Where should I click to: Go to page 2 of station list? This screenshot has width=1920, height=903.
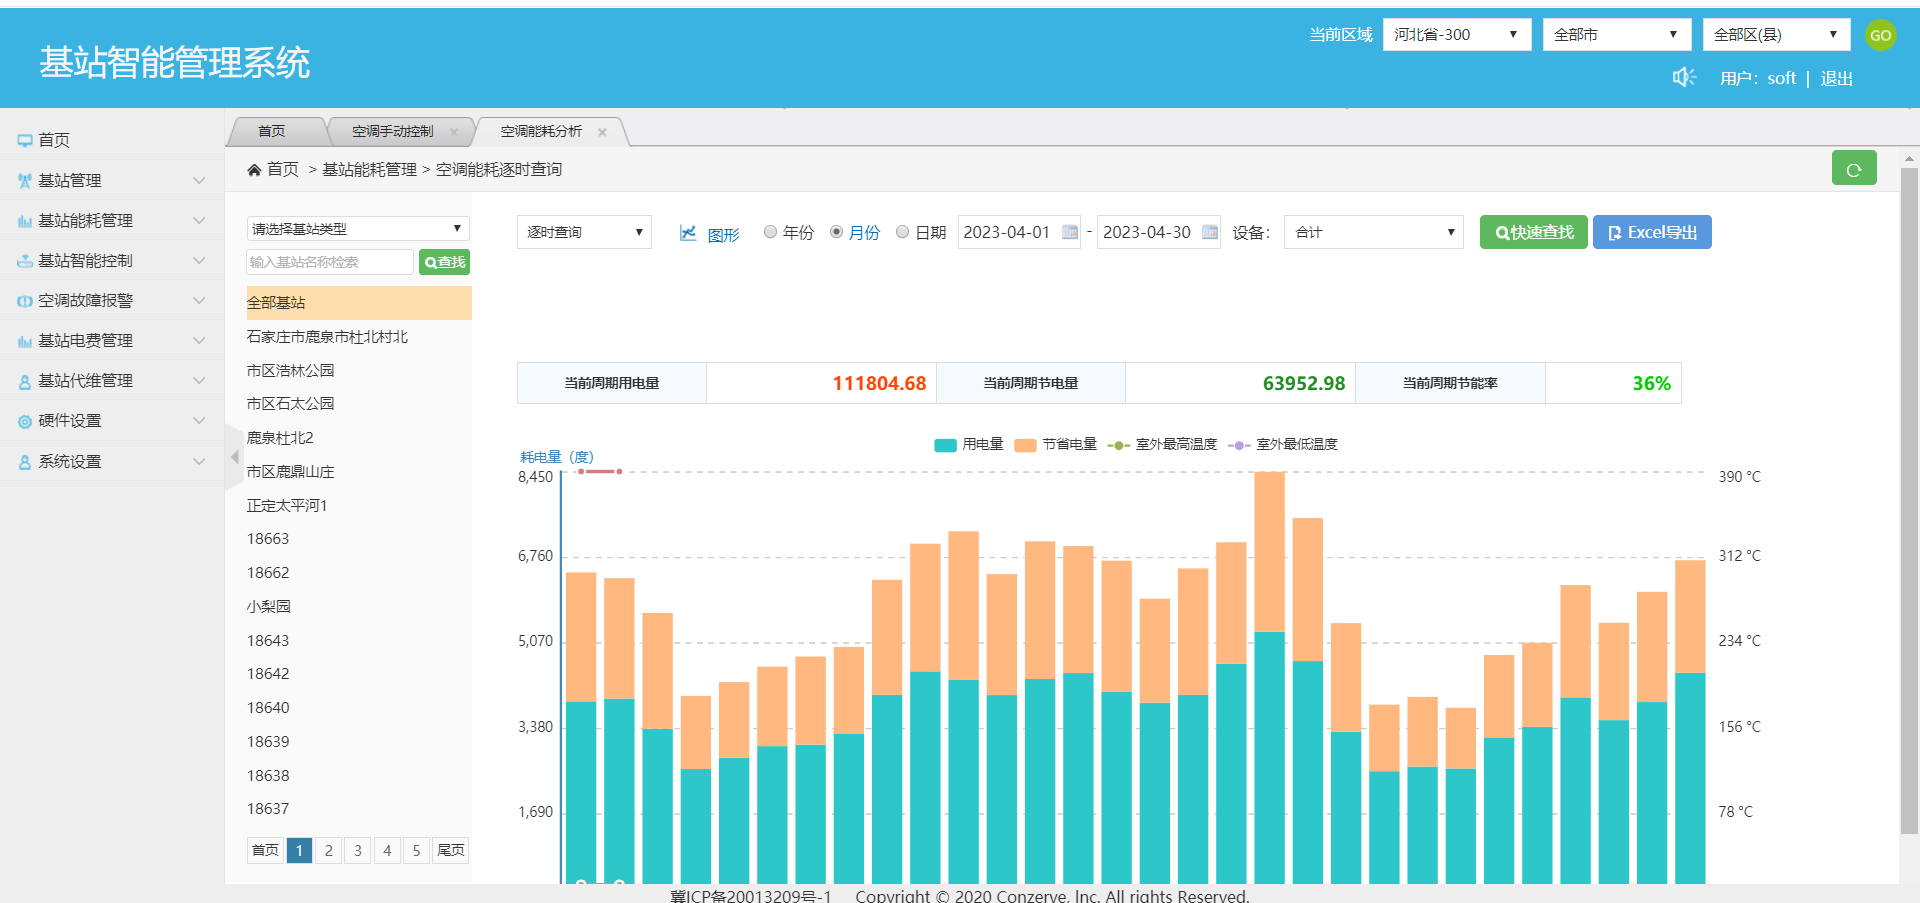click(328, 851)
